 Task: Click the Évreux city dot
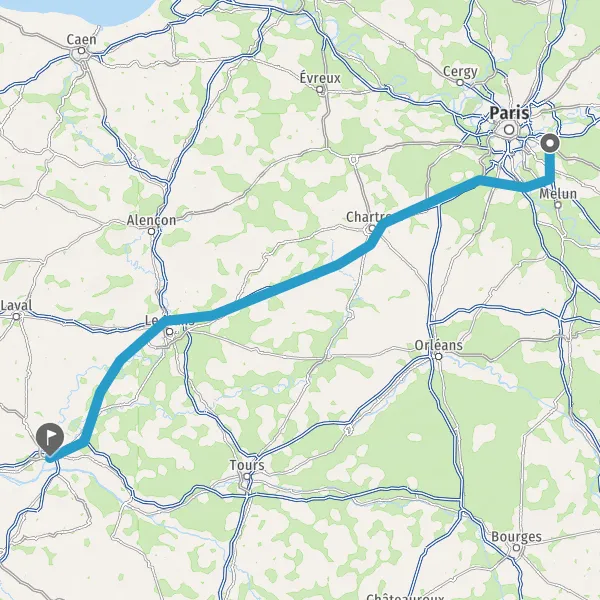coord(320,90)
